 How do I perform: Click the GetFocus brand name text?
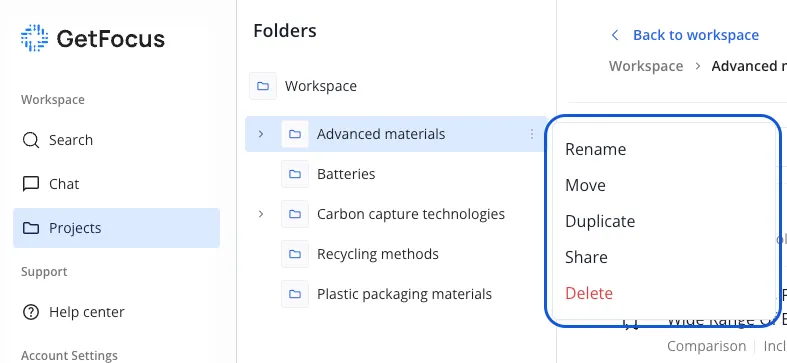tap(110, 39)
